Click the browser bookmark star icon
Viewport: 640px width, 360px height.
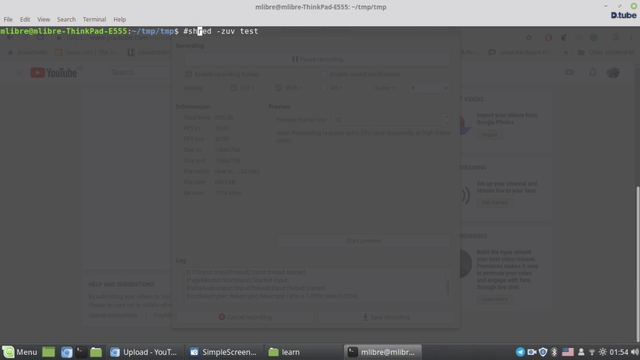pos(529,38)
